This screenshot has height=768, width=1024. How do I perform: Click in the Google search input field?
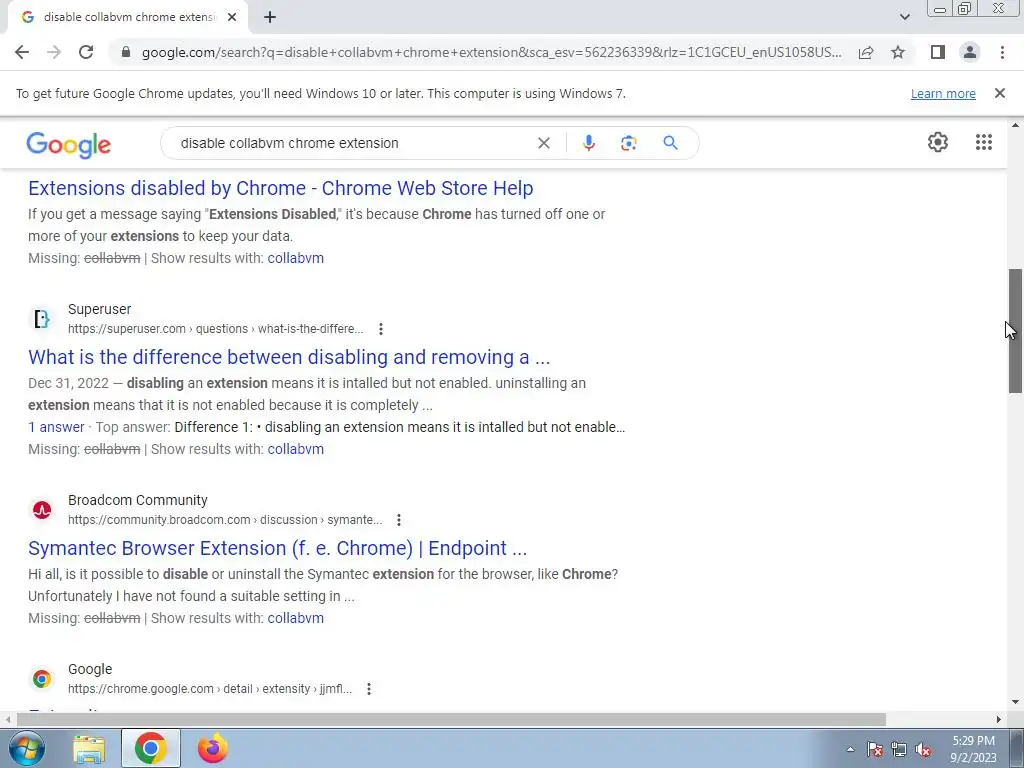pos(353,143)
